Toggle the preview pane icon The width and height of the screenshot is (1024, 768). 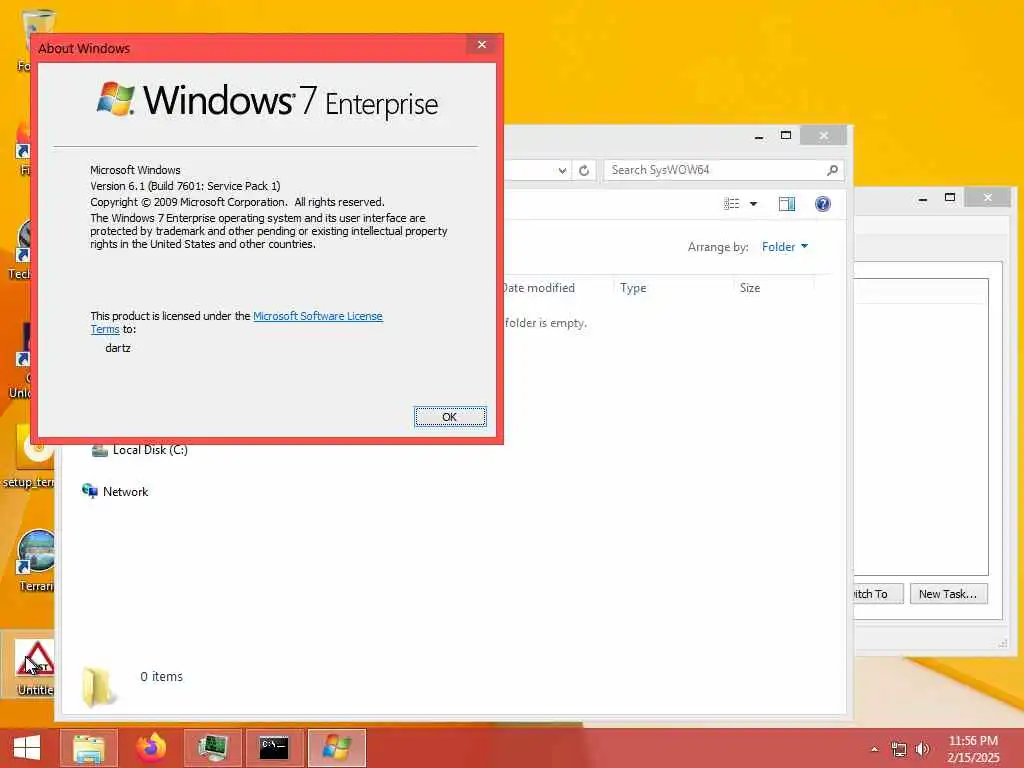(787, 204)
